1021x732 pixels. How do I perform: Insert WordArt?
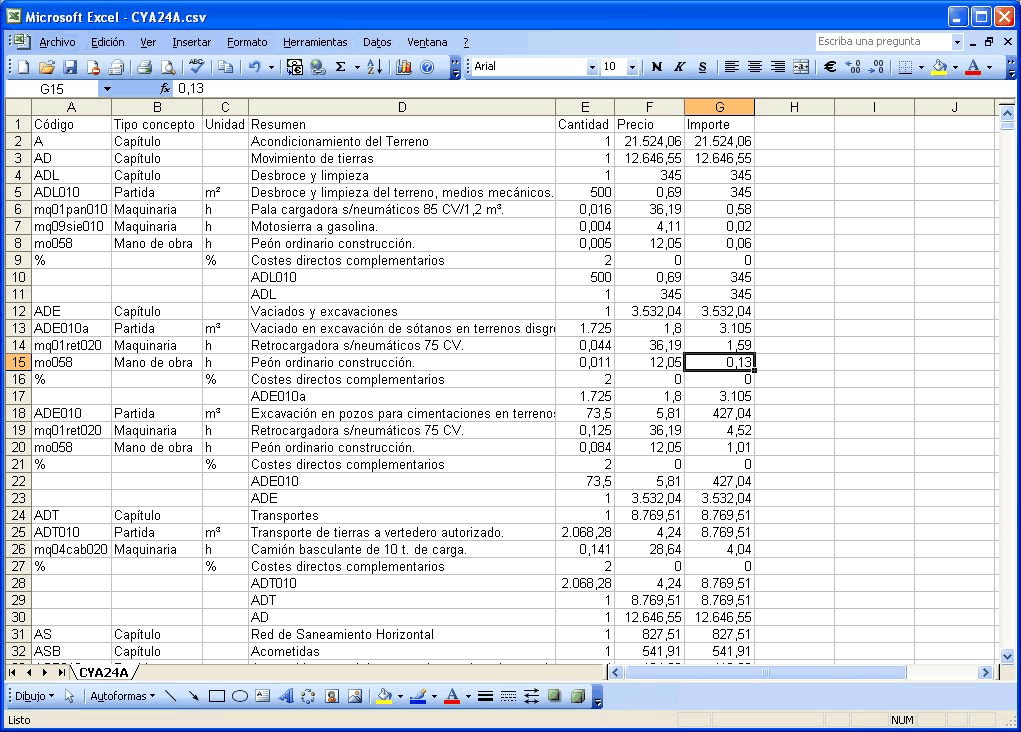[x=285, y=696]
